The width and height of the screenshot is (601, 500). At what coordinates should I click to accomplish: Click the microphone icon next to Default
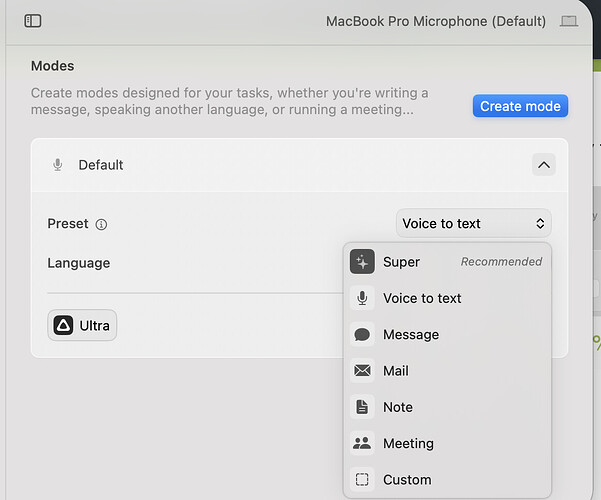coord(58,165)
